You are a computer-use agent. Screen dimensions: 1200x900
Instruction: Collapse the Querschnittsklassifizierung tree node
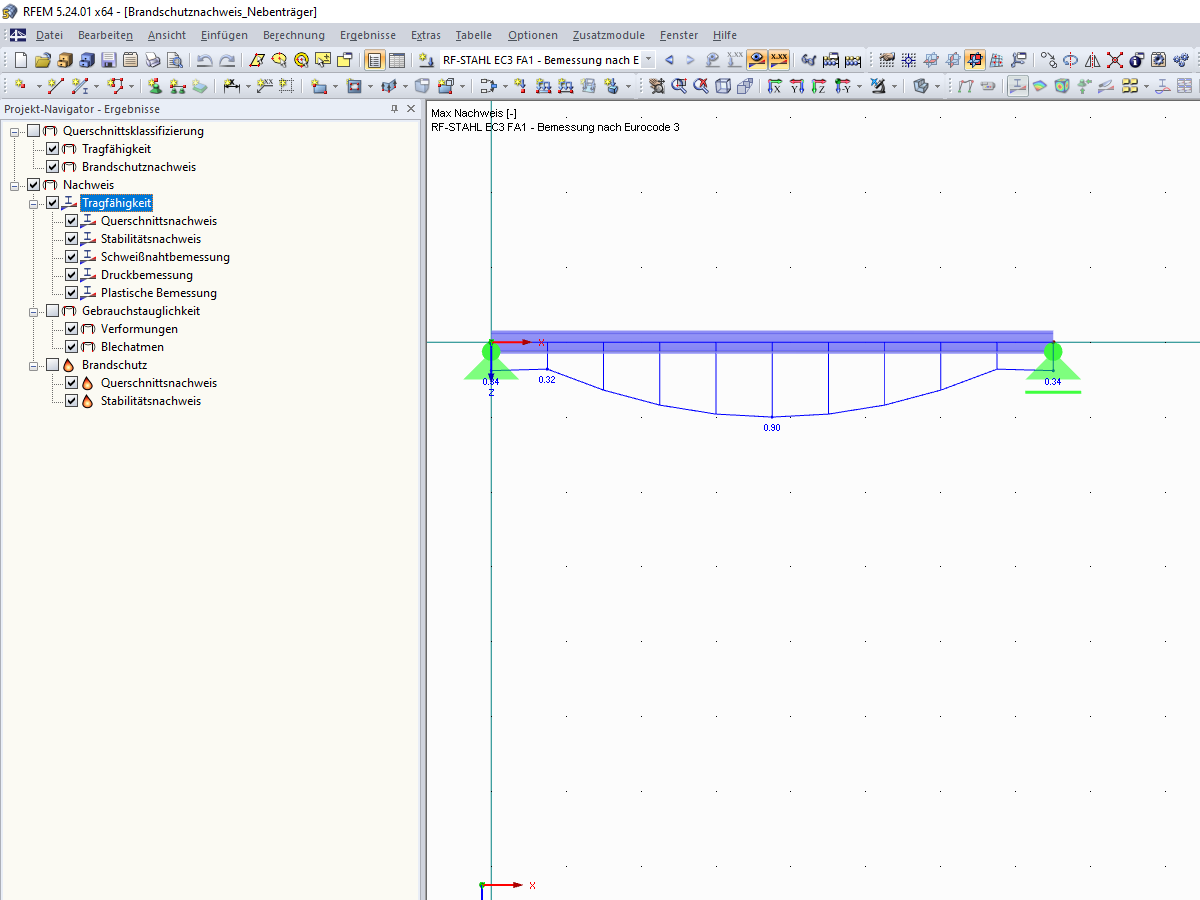[x=15, y=131]
